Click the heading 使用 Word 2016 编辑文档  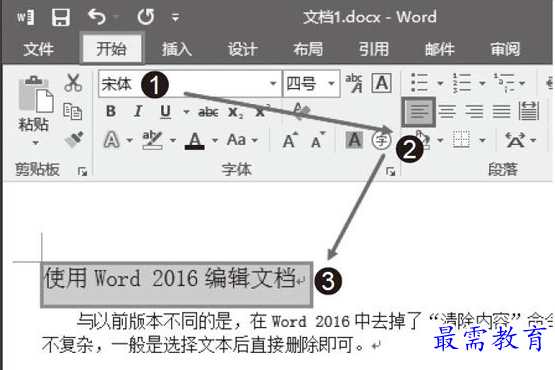click(x=170, y=278)
